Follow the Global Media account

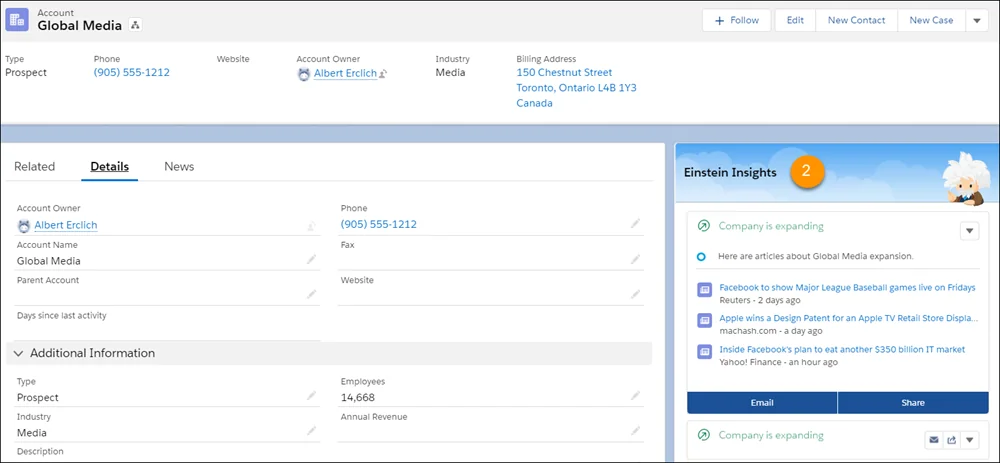(737, 20)
